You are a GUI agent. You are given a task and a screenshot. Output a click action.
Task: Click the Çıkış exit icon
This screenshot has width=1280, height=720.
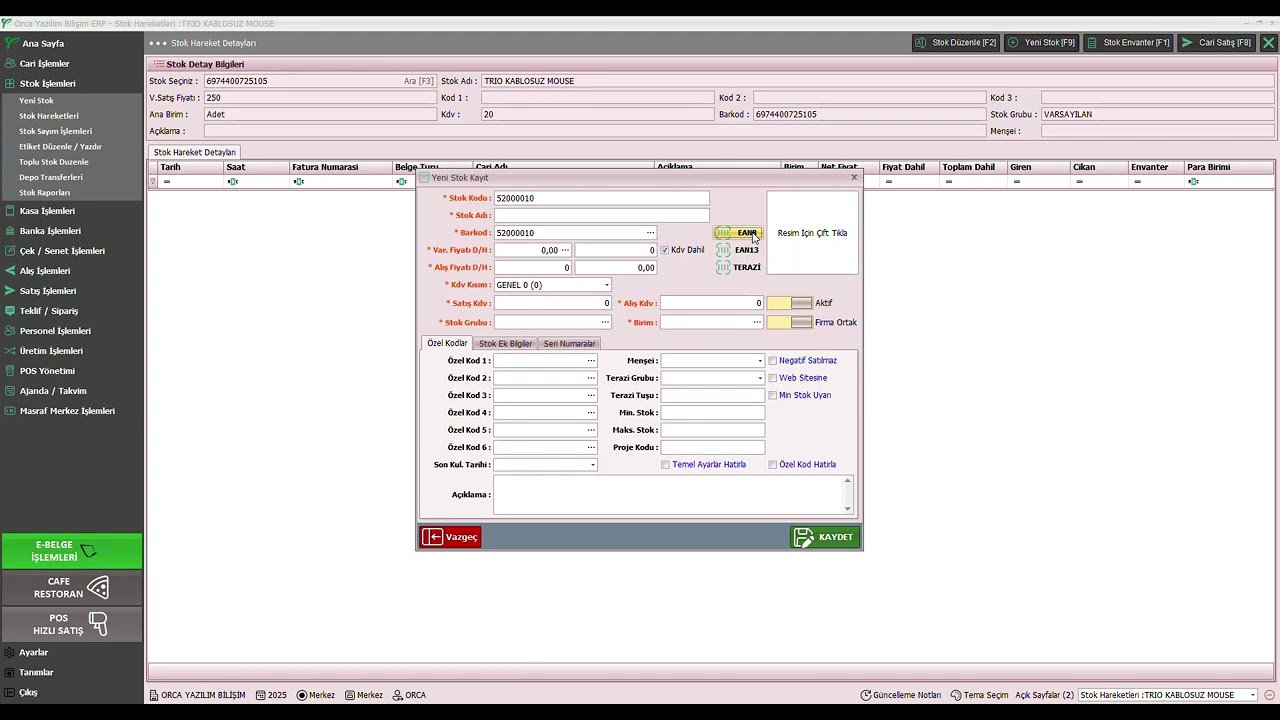click(x=10, y=692)
